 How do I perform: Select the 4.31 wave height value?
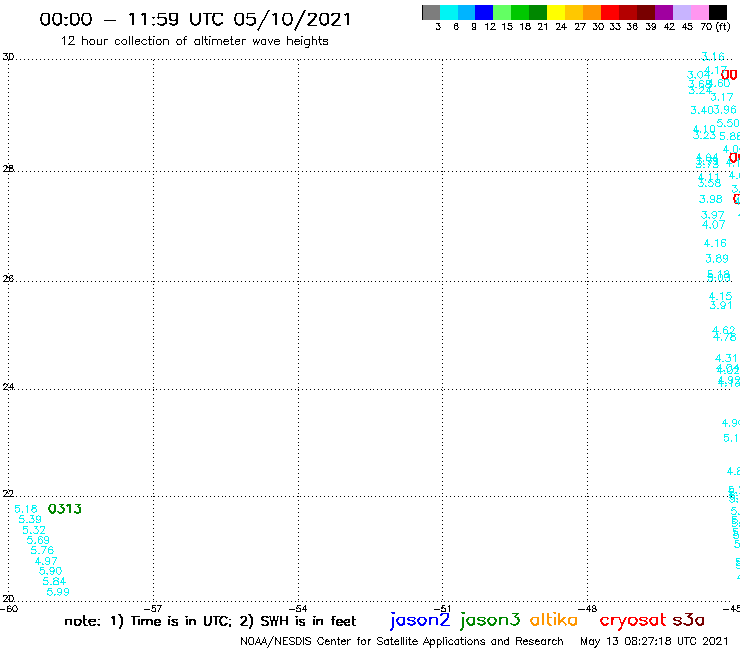click(726, 359)
